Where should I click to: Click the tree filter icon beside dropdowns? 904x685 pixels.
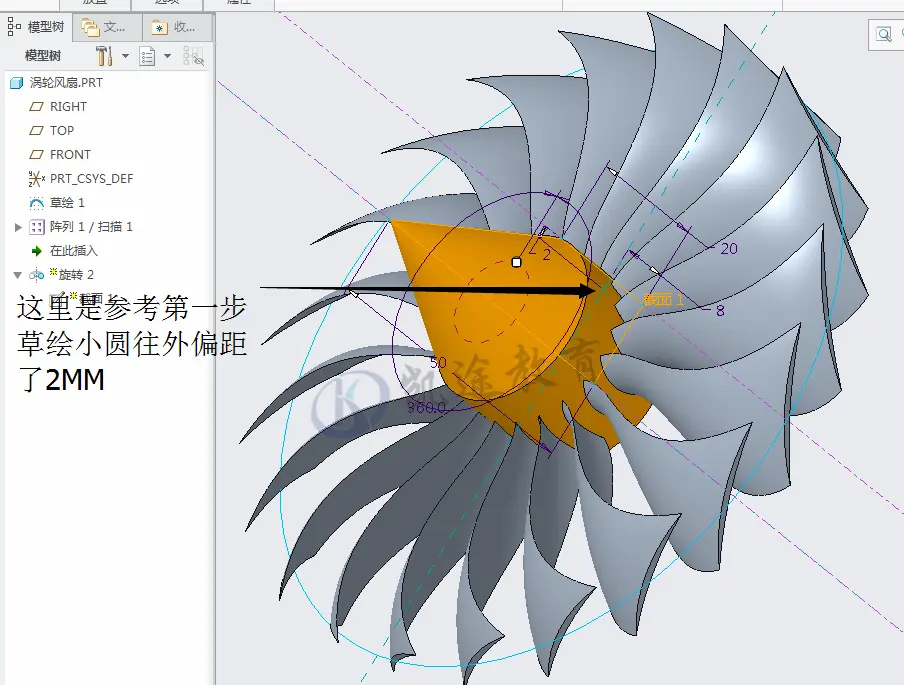point(193,56)
